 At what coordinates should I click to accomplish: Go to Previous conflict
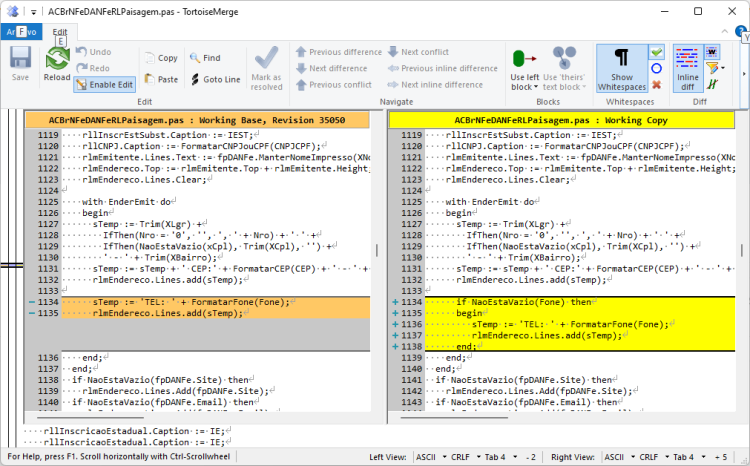coord(334,84)
